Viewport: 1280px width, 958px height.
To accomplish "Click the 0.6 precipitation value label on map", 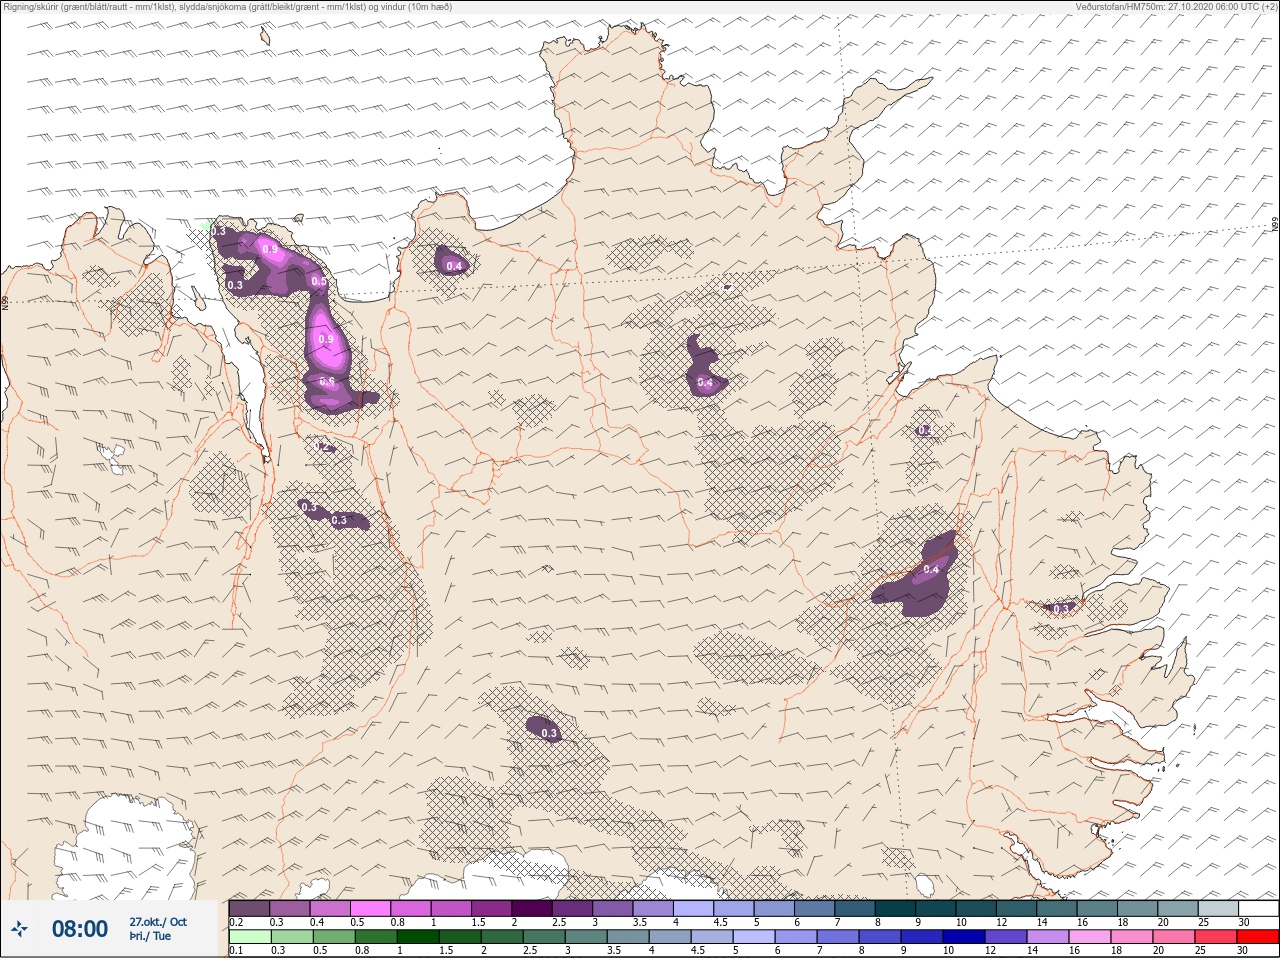I will click(x=327, y=382).
